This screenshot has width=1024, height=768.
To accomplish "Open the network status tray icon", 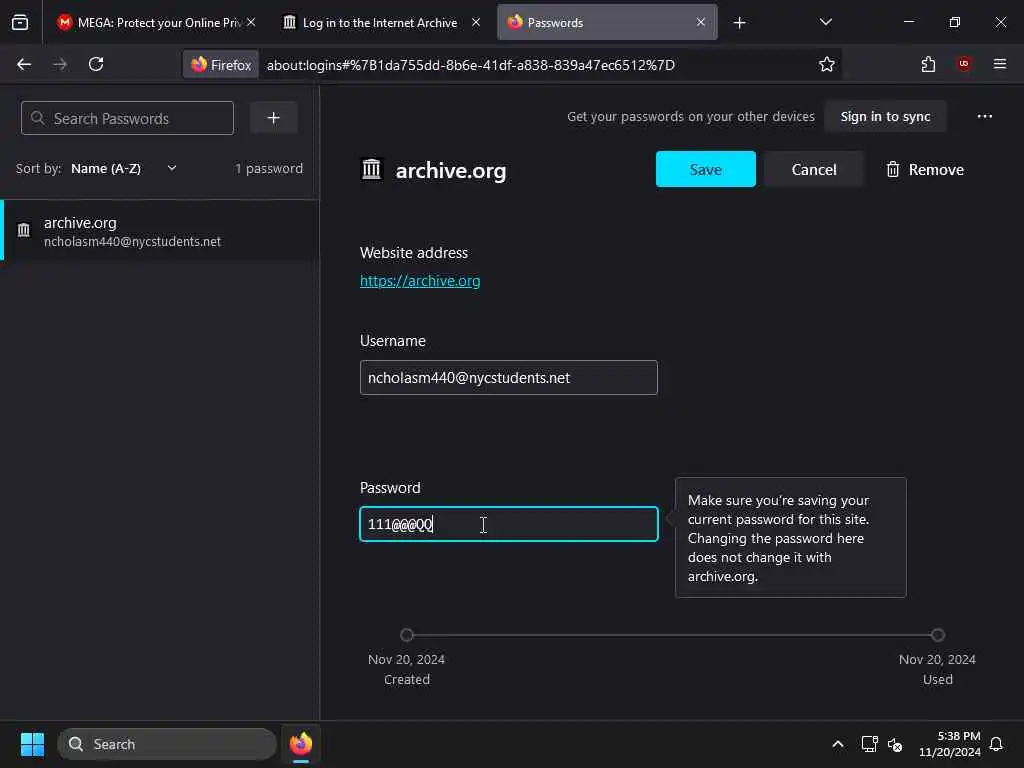I will (x=869, y=744).
